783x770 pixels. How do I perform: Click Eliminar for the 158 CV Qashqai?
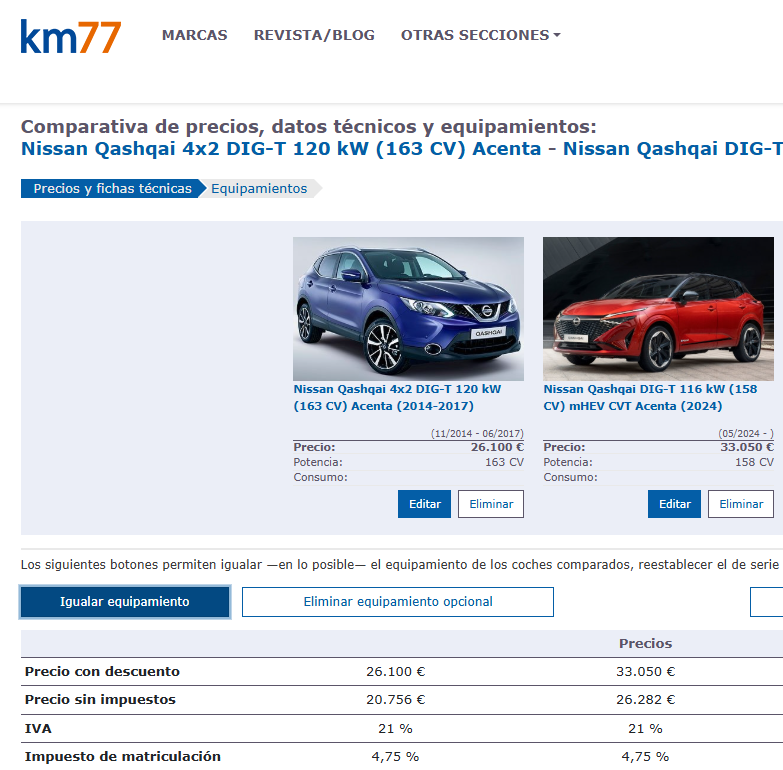coord(741,504)
